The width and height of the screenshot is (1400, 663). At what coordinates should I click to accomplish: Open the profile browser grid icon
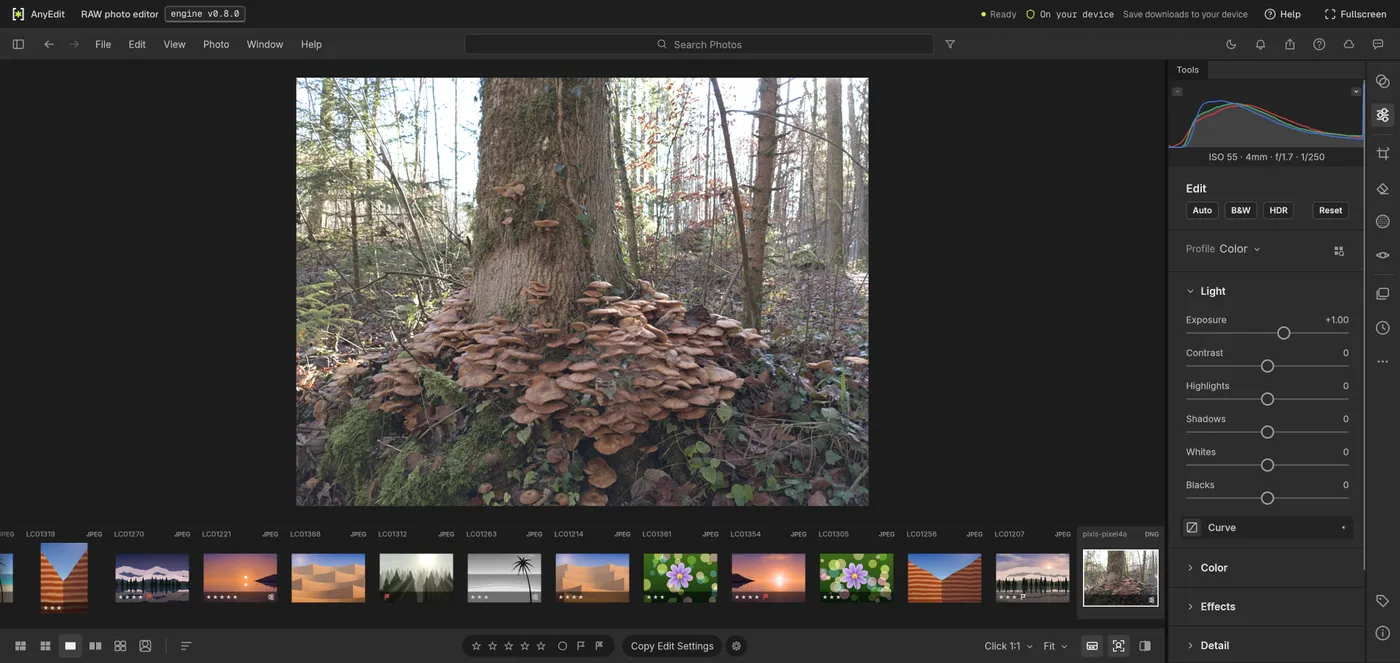[x=1339, y=250]
